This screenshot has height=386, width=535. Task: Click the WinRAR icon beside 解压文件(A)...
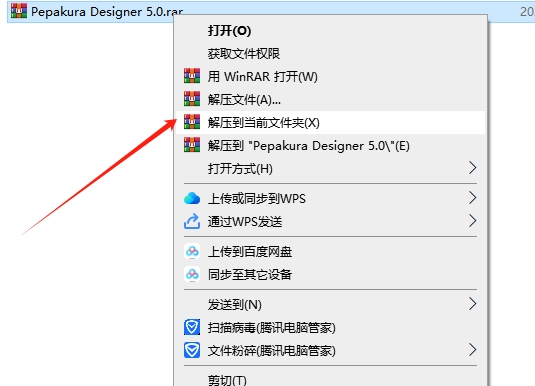[x=192, y=99]
